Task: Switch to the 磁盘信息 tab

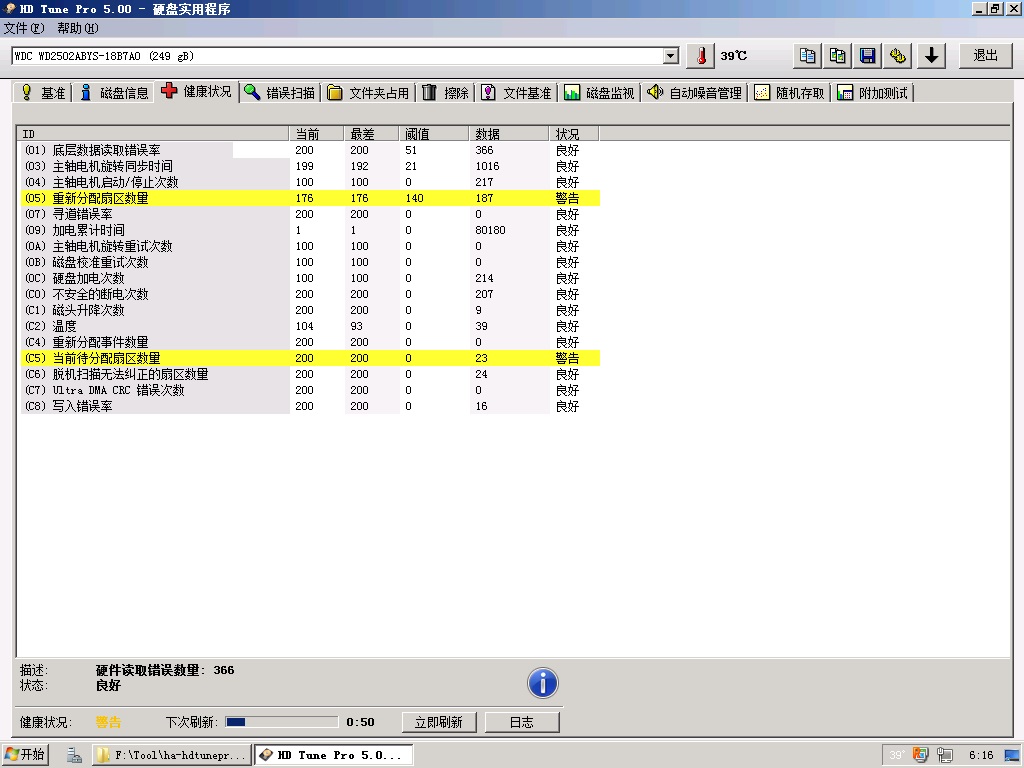Action: (x=114, y=93)
